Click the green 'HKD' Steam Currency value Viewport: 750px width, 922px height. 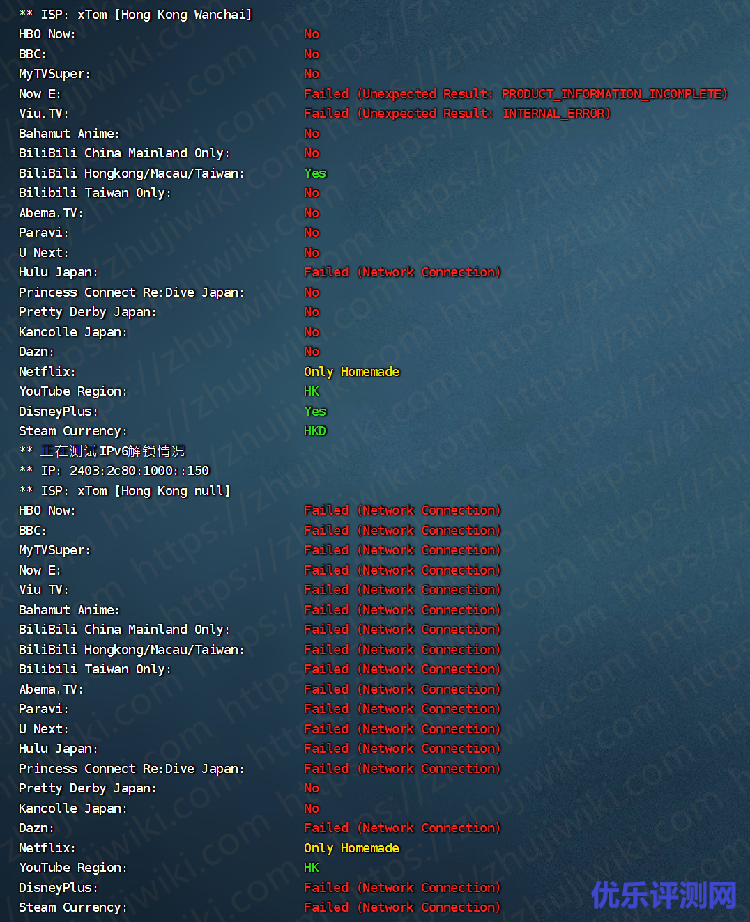point(315,431)
